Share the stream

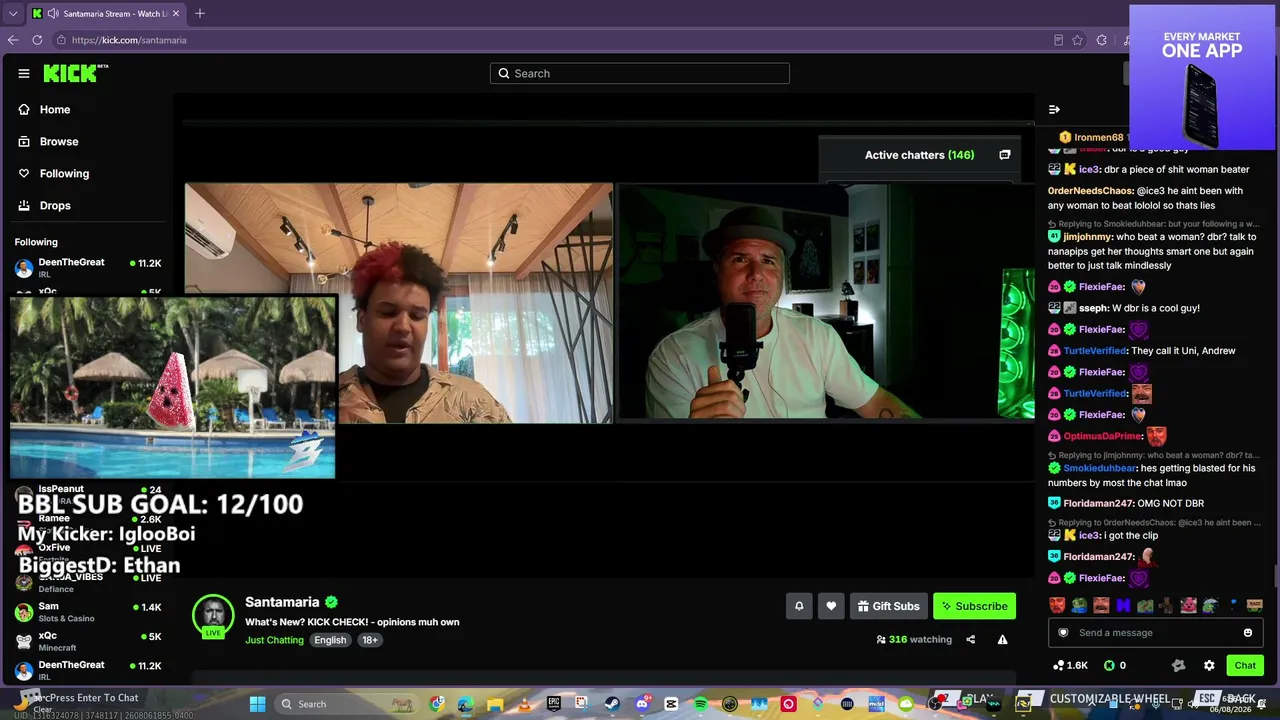tap(970, 640)
